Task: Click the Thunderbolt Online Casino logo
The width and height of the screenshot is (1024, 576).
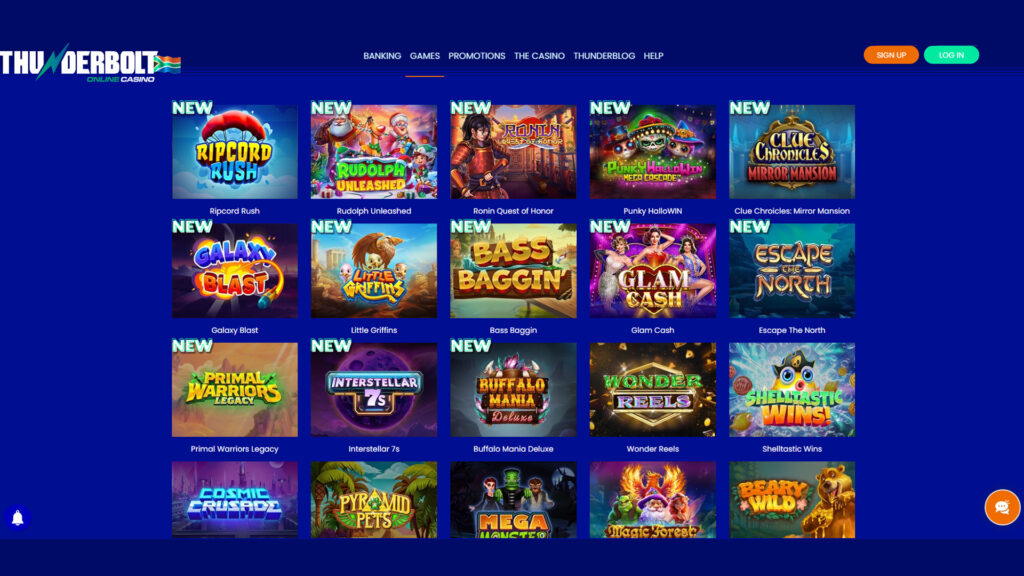Action: click(x=90, y=64)
